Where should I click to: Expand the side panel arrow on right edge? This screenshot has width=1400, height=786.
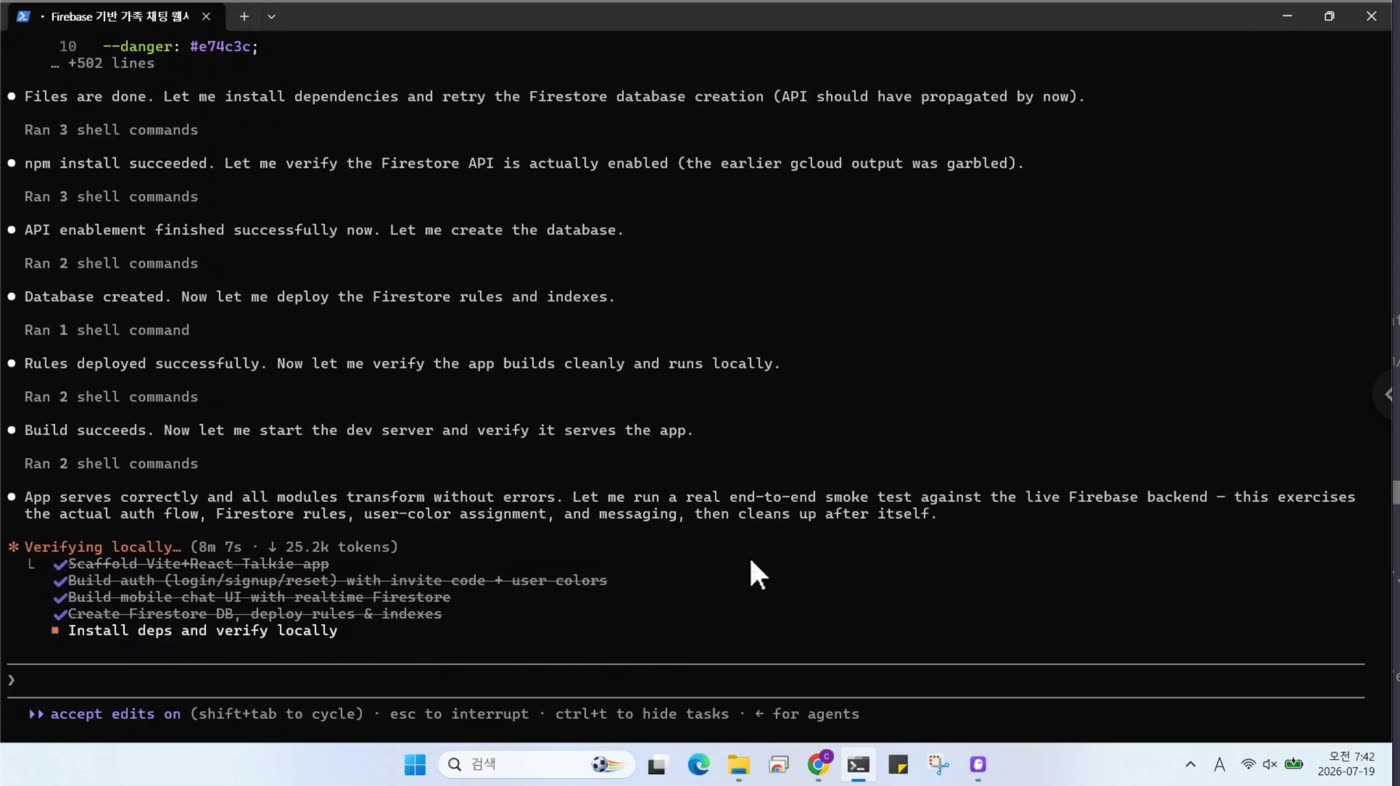(1388, 394)
